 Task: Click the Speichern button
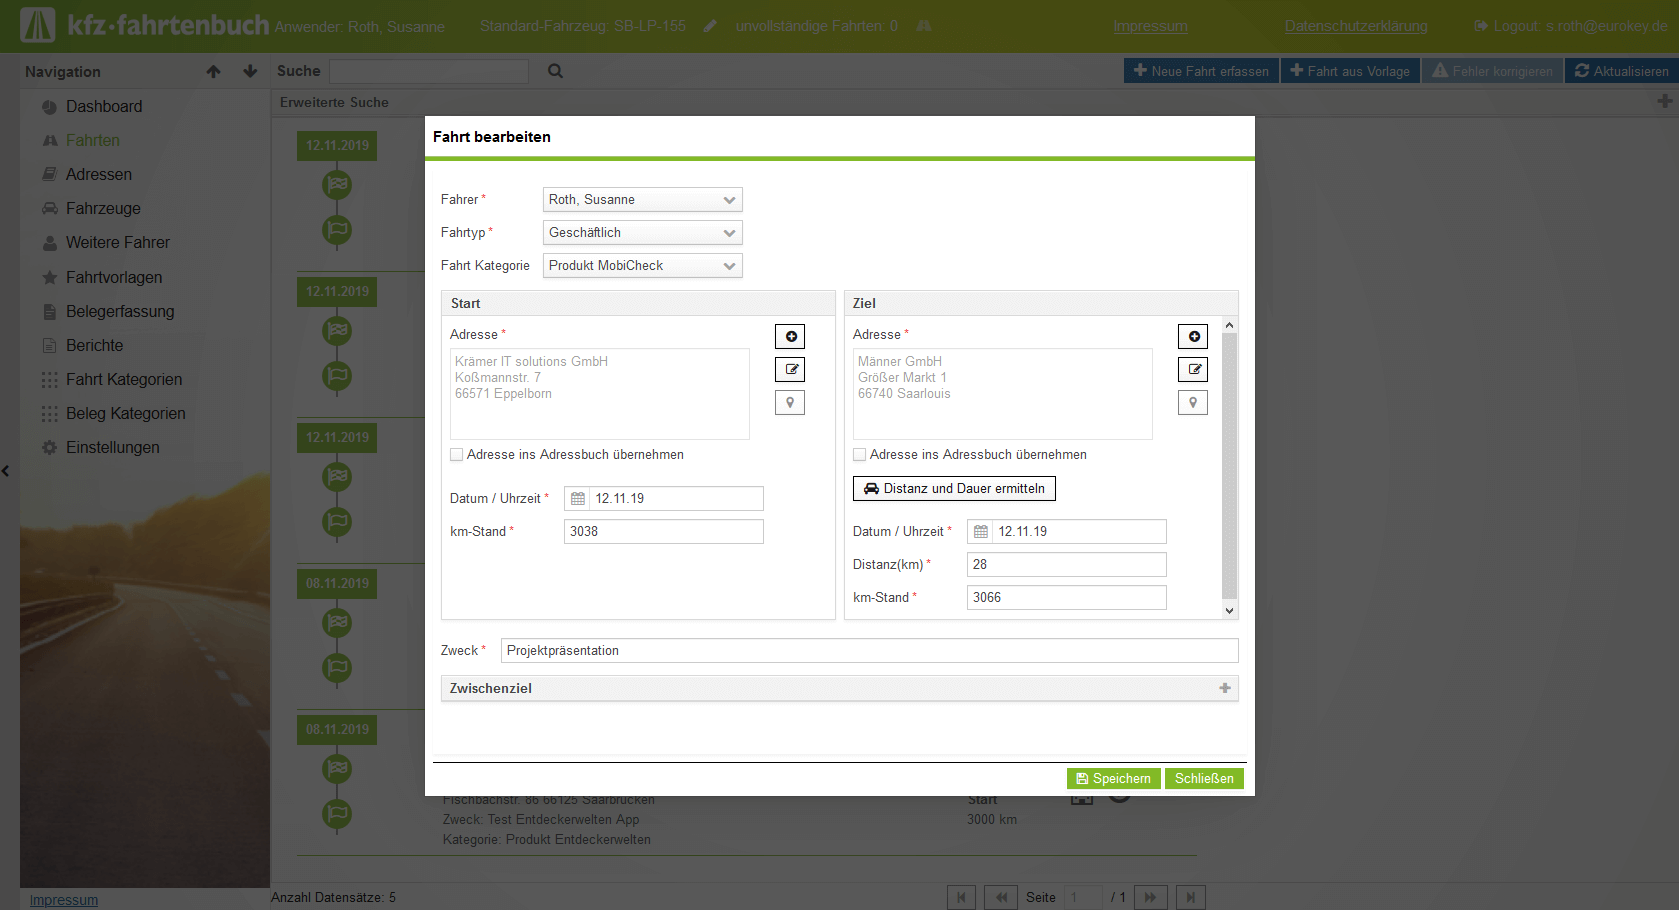[1113, 778]
